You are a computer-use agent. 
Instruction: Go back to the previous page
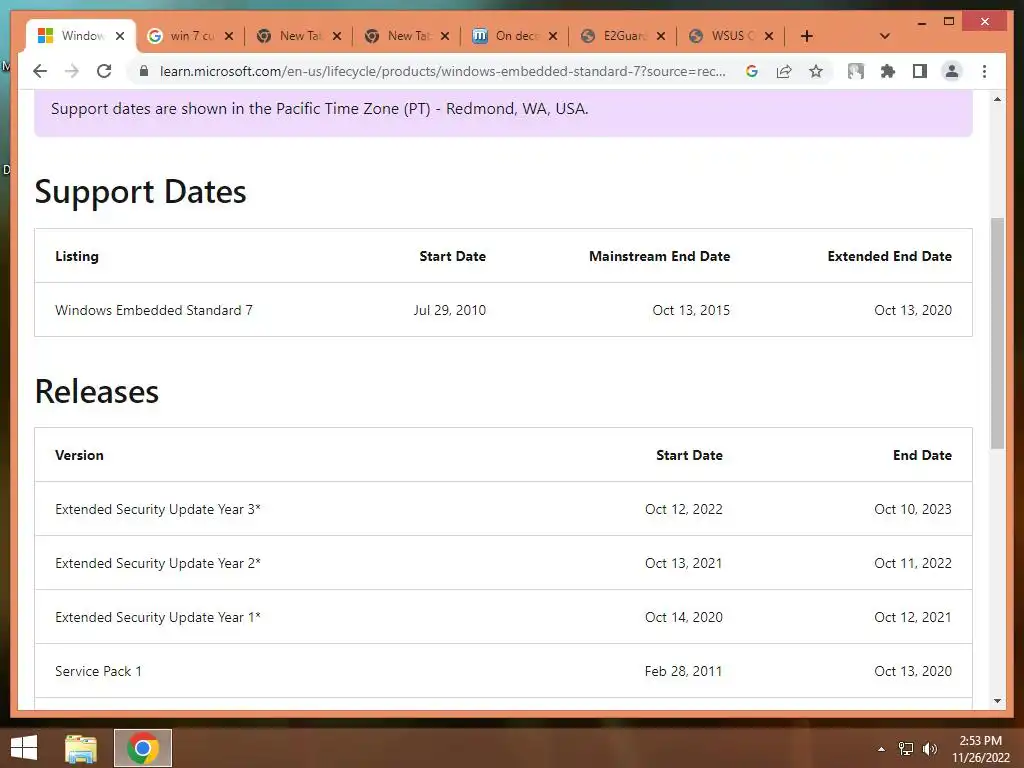click(x=40, y=71)
